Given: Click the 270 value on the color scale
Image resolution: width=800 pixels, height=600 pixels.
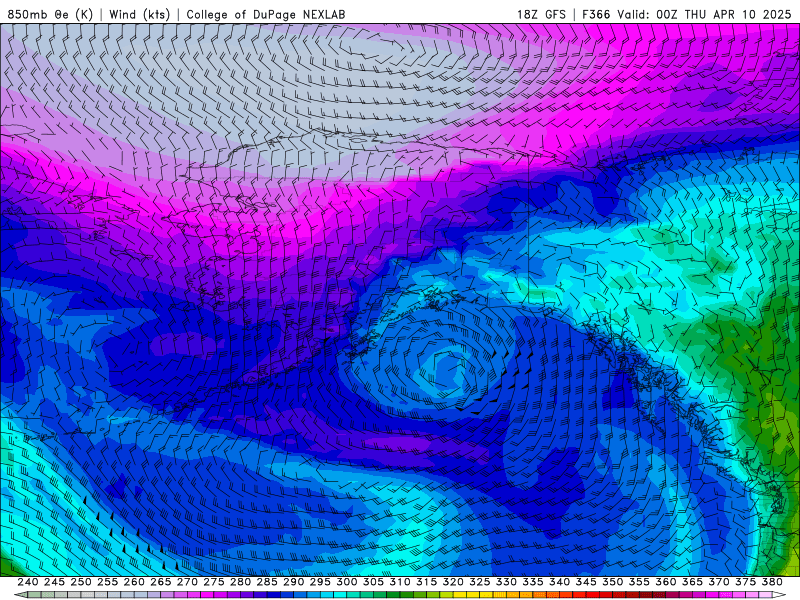Looking at the screenshot, I should [x=187, y=582].
